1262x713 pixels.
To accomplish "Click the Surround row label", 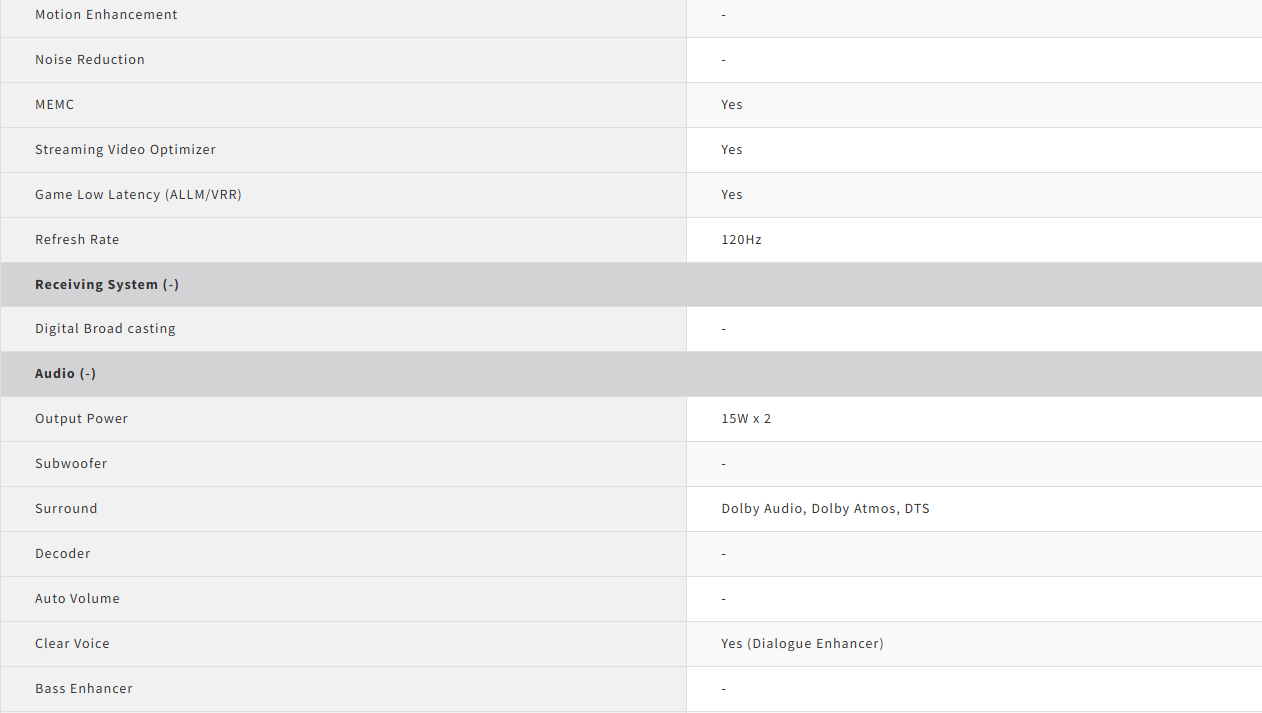I will (x=66, y=509).
